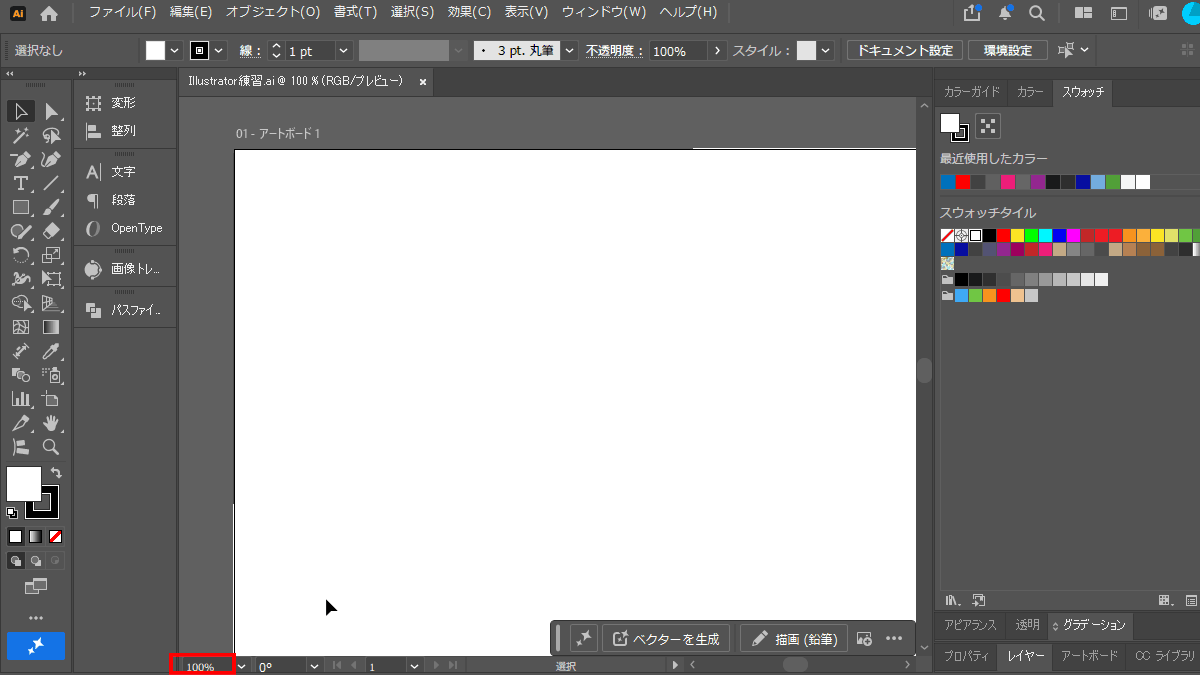Viewport: 1200px width, 675px height.
Task: Enable Draw Behind mode
Action: click(x=36, y=561)
